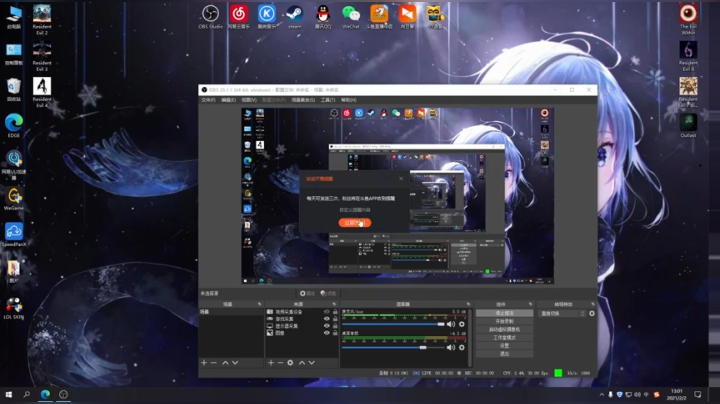The width and height of the screenshot is (720, 404).
Task: Remove selected scene with minus button
Action: click(214, 363)
